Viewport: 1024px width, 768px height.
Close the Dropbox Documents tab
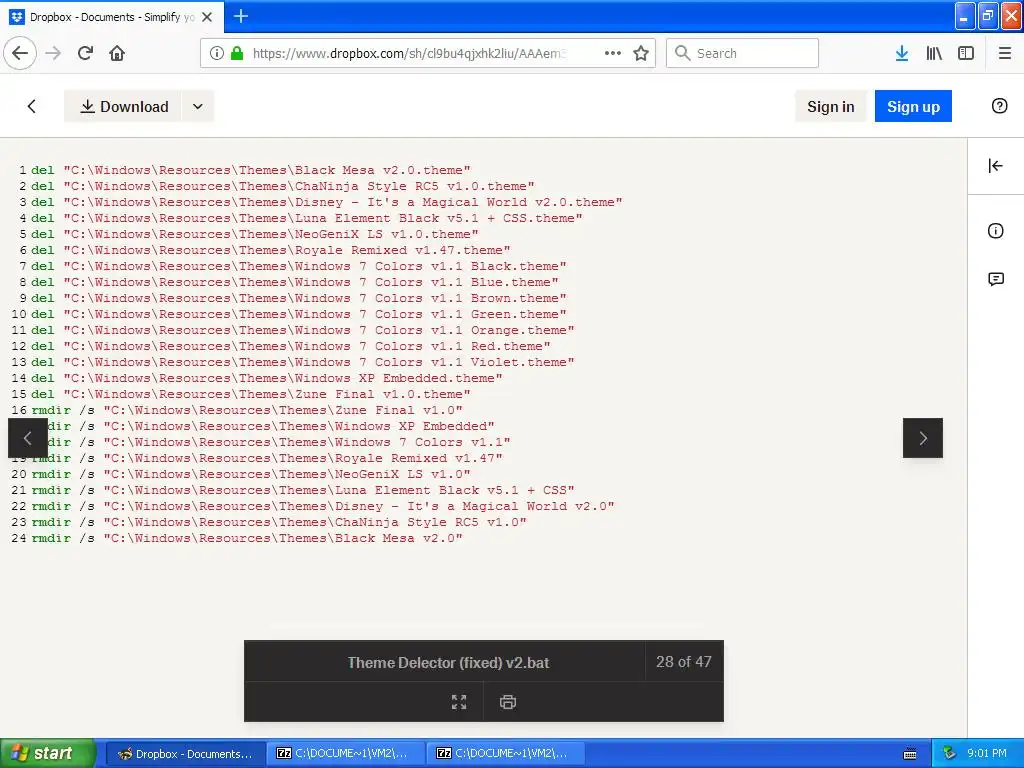pyautogui.click(x=207, y=17)
